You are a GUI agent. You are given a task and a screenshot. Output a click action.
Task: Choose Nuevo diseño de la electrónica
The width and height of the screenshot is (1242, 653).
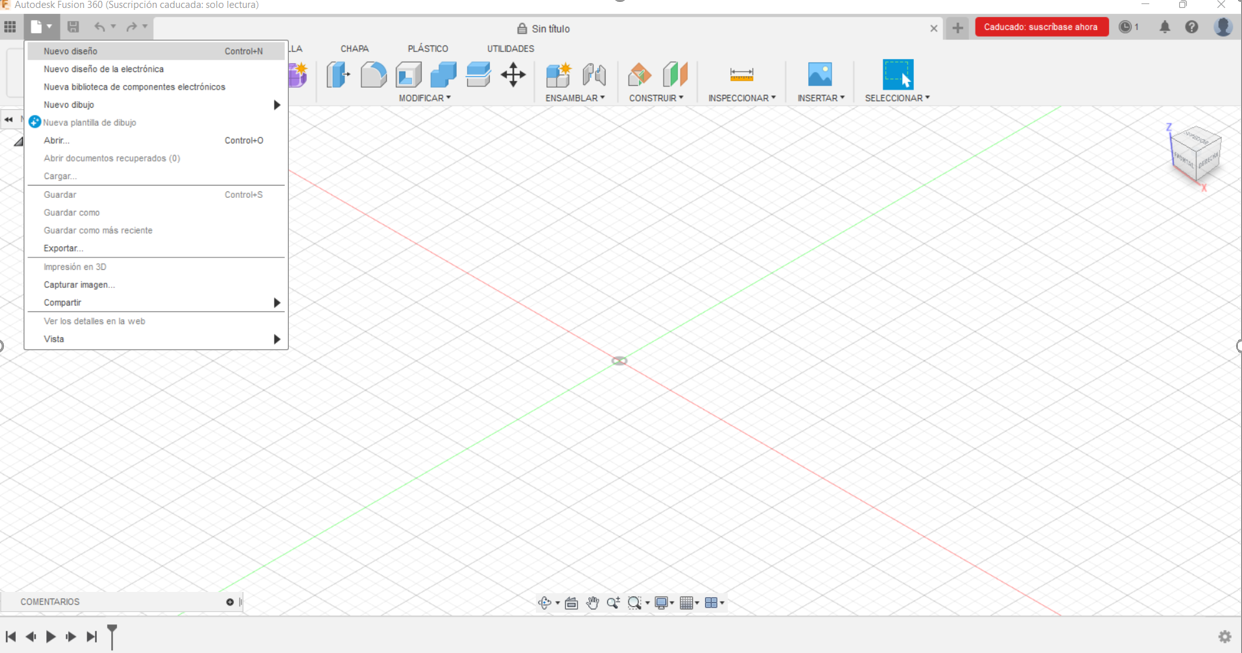pyautogui.click(x=156, y=69)
